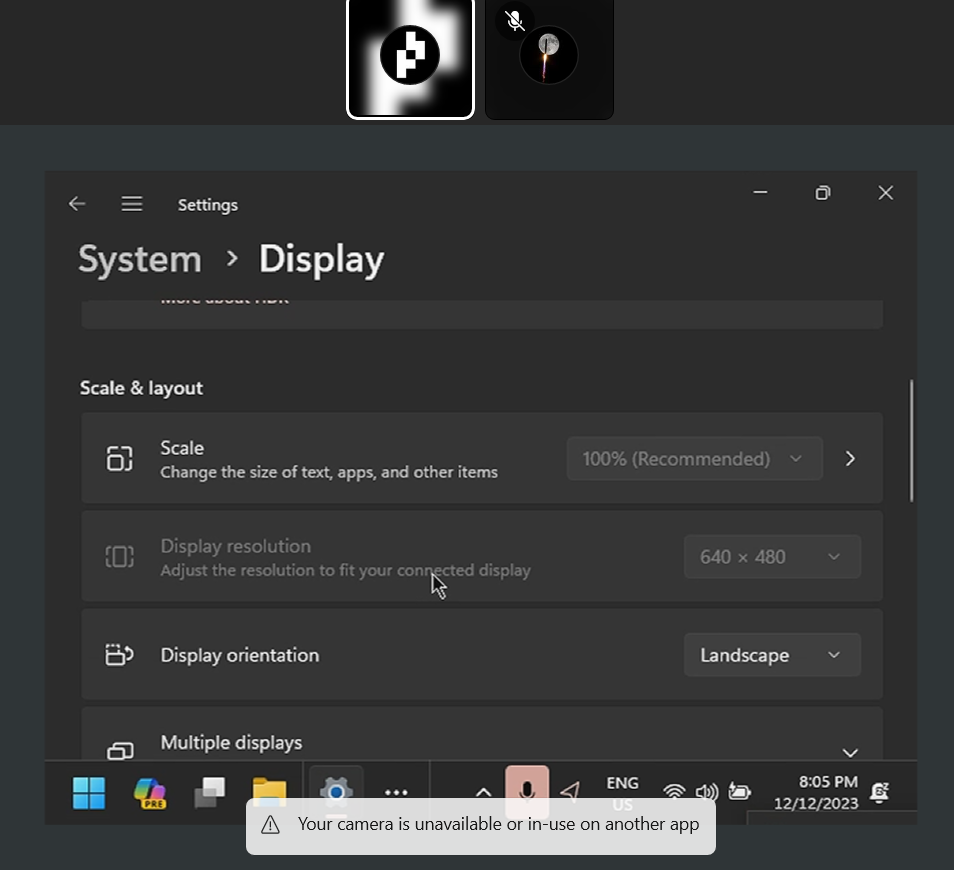
Task: Open the Display resolution 640 × 480 dropdown
Action: [771, 557]
